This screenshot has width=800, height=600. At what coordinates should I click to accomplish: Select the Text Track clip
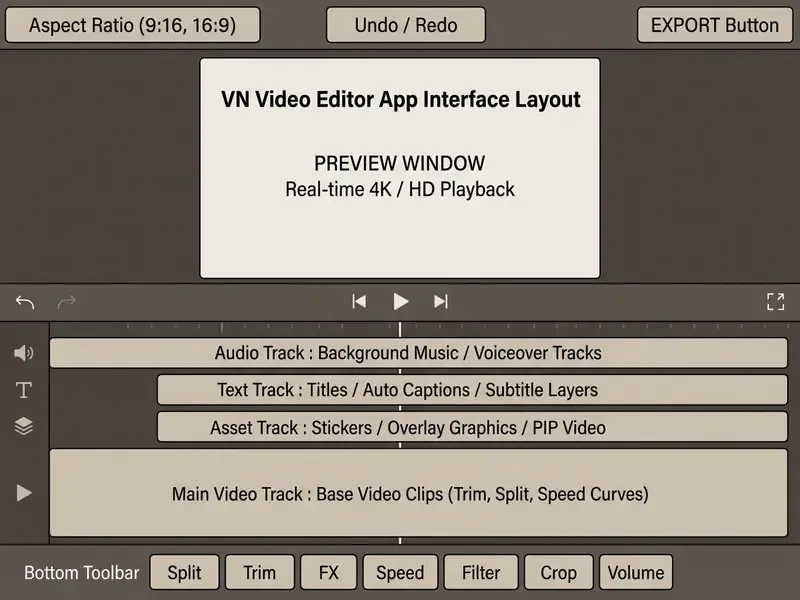(x=472, y=390)
